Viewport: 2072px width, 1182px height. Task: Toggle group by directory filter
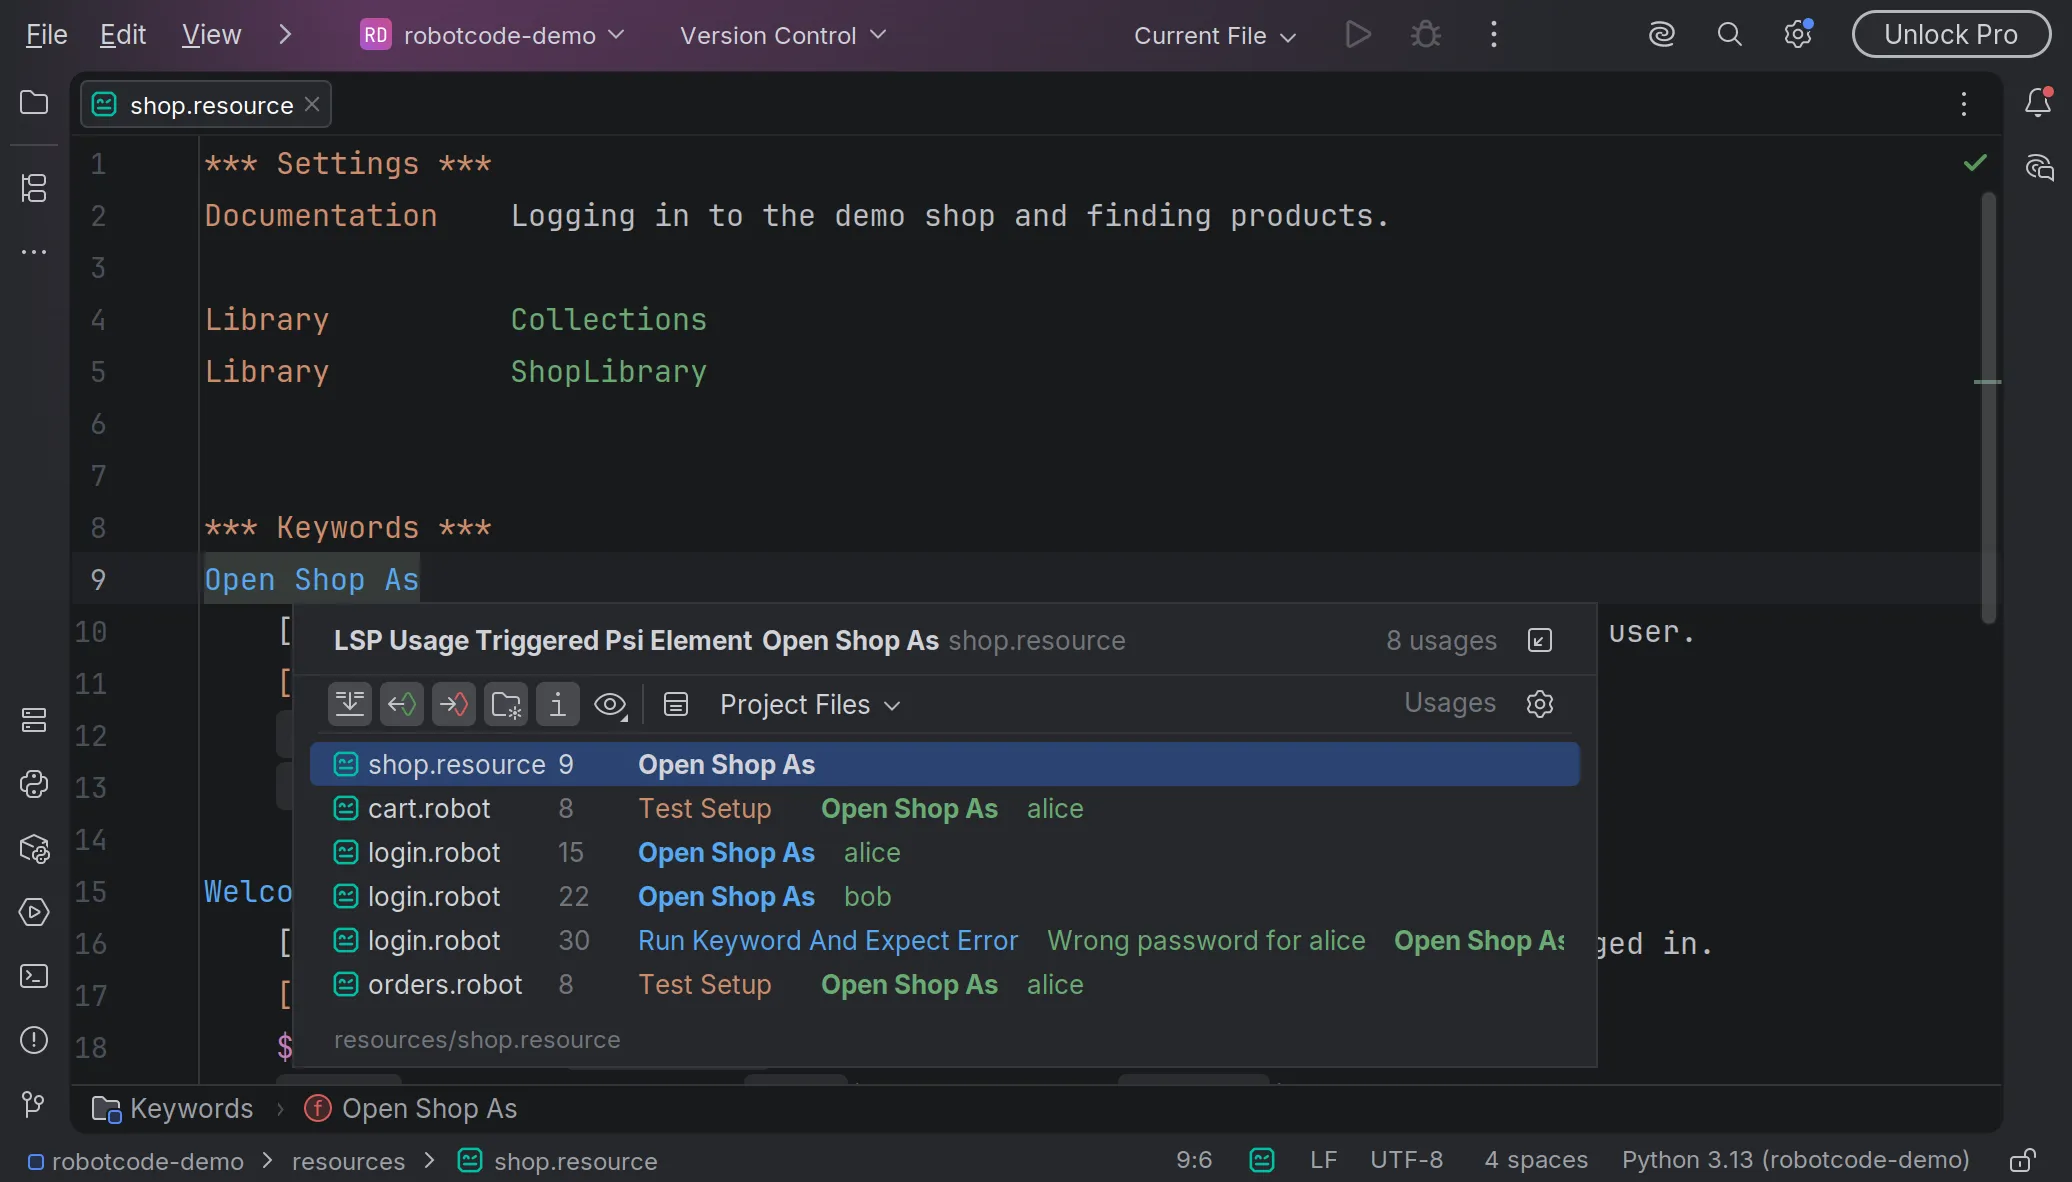[506, 704]
